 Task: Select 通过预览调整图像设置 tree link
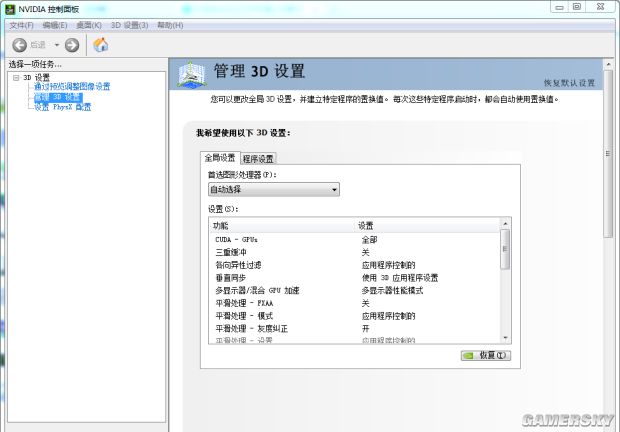click(72, 87)
